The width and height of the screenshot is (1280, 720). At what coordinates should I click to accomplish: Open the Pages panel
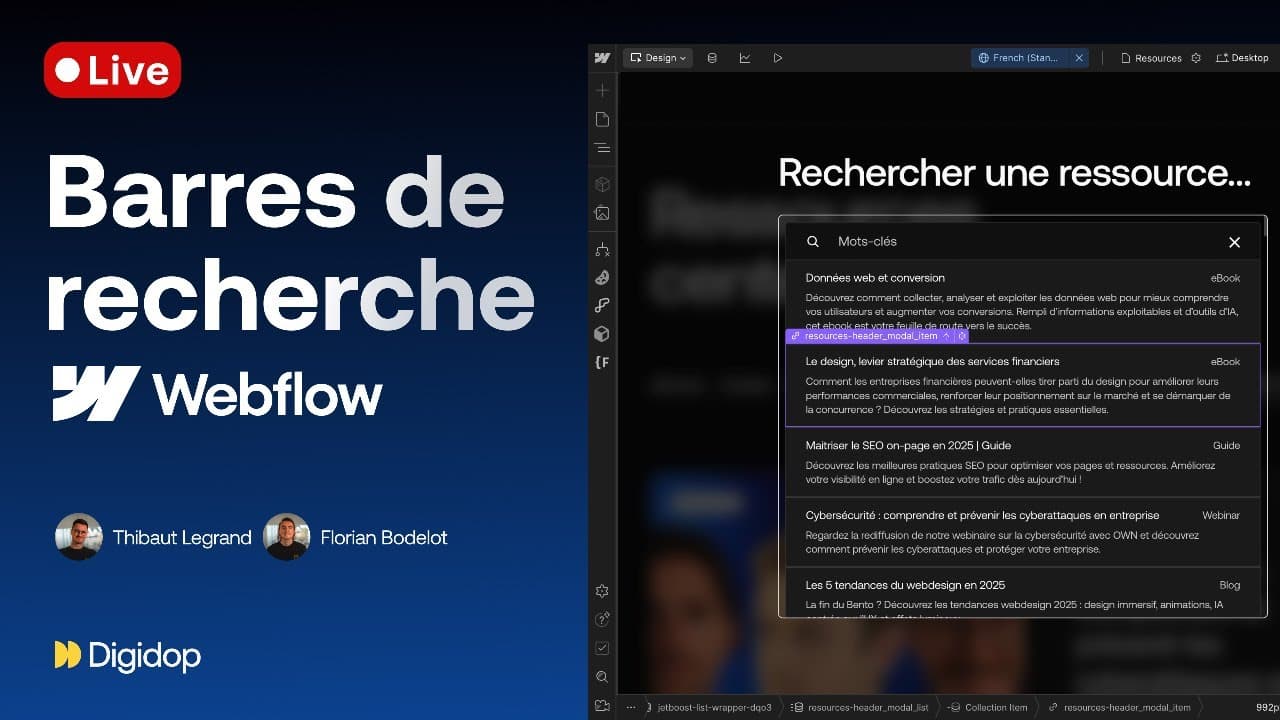(602, 118)
